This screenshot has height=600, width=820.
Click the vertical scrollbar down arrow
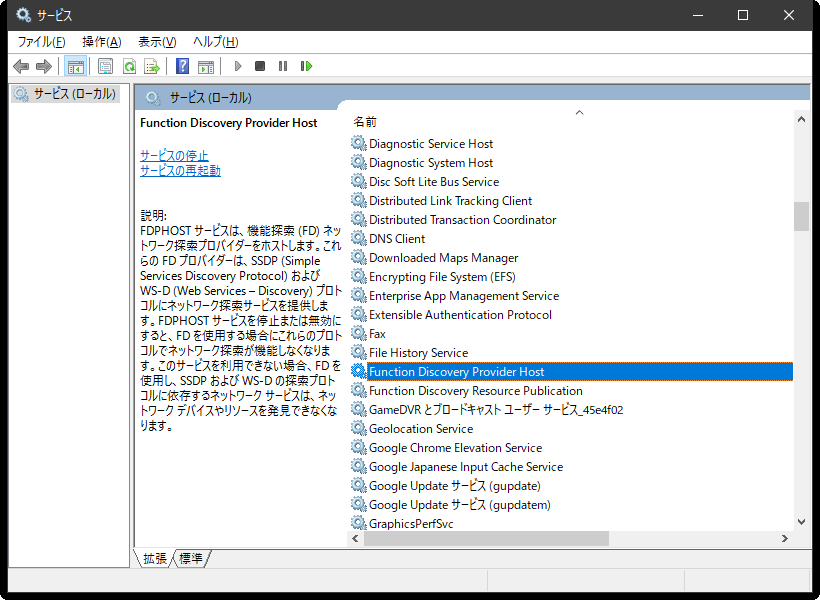pos(801,522)
